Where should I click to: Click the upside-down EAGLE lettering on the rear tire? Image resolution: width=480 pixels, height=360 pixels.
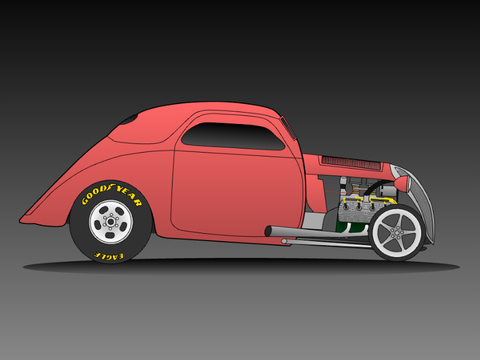(110, 255)
